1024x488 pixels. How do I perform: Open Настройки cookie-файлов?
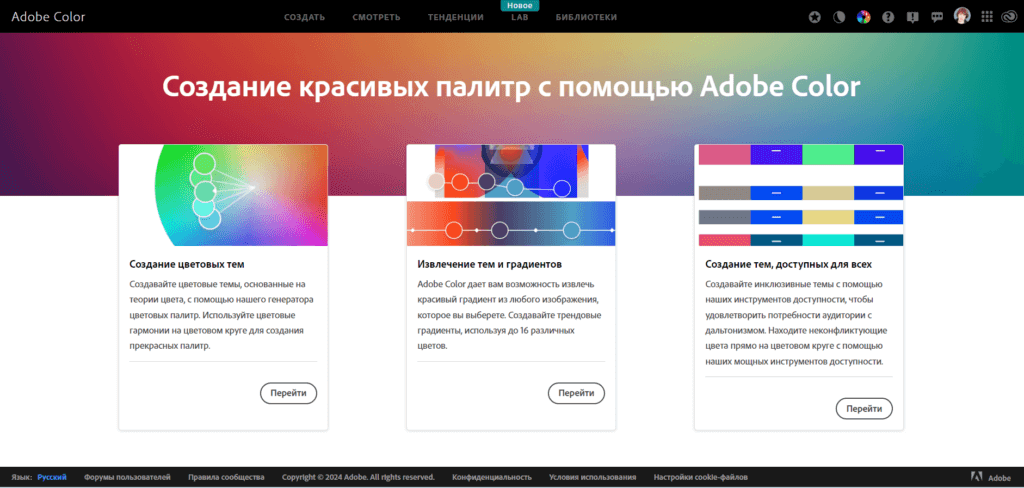point(701,478)
